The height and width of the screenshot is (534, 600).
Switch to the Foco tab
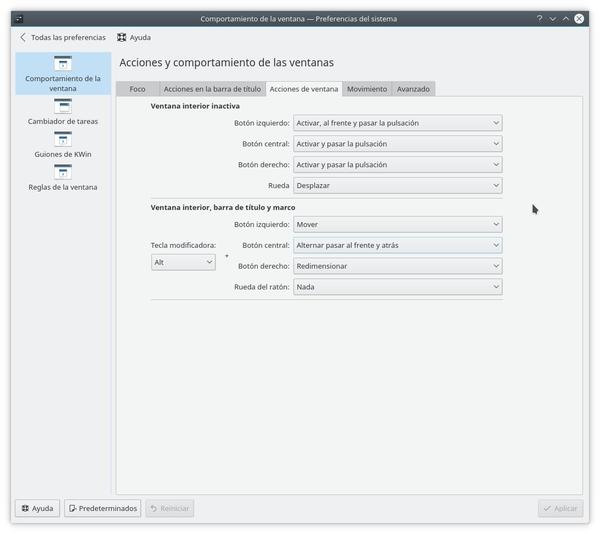coord(137,89)
